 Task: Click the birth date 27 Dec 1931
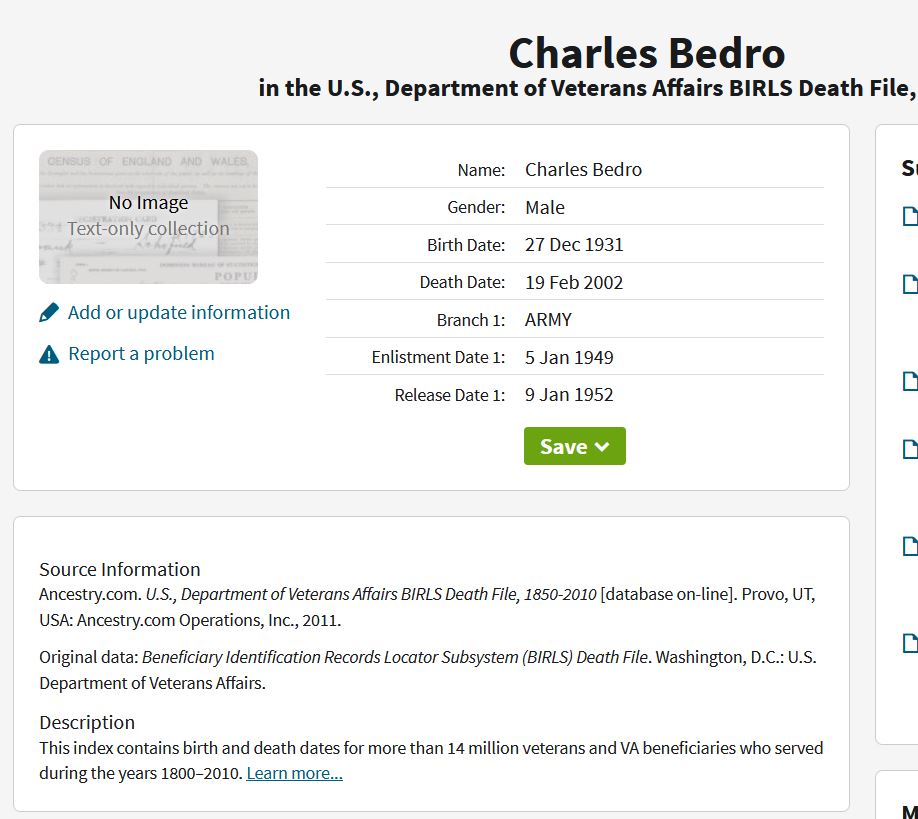574,245
